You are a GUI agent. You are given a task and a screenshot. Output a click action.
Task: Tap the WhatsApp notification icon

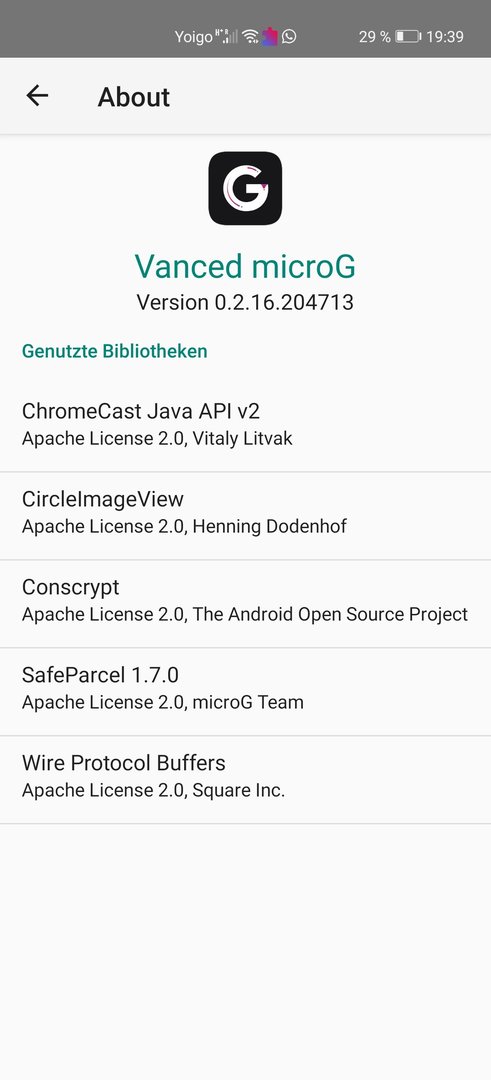click(x=289, y=37)
